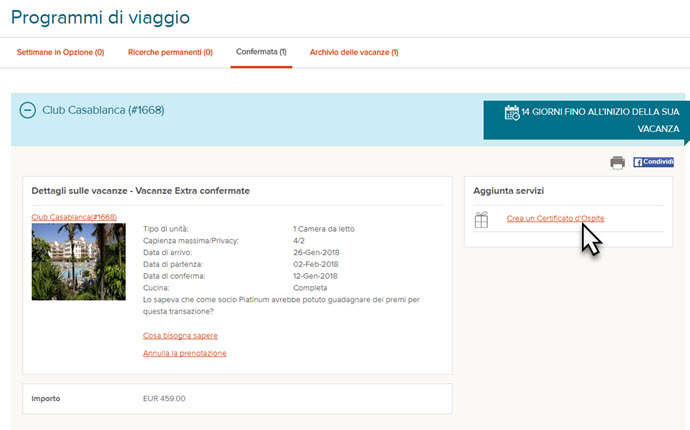Click the unit type value 1 Camera da letto
Screen dimensions: 690x430
click(323, 229)
